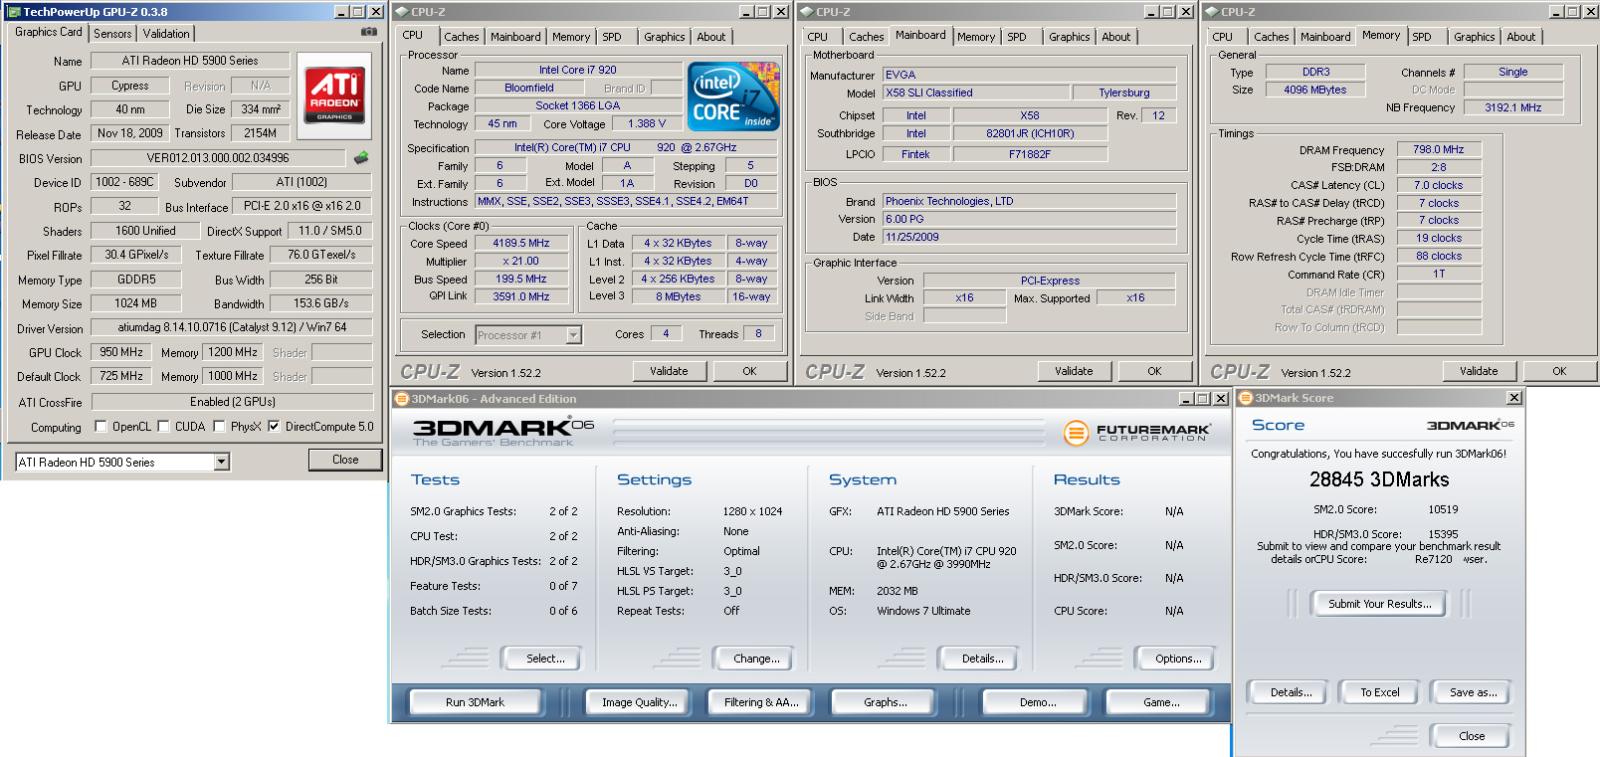Screen dimensions: 1600x757
Task: Click the DRAM Frequency 798.0 MHz value
Action: click(1438, 149)
